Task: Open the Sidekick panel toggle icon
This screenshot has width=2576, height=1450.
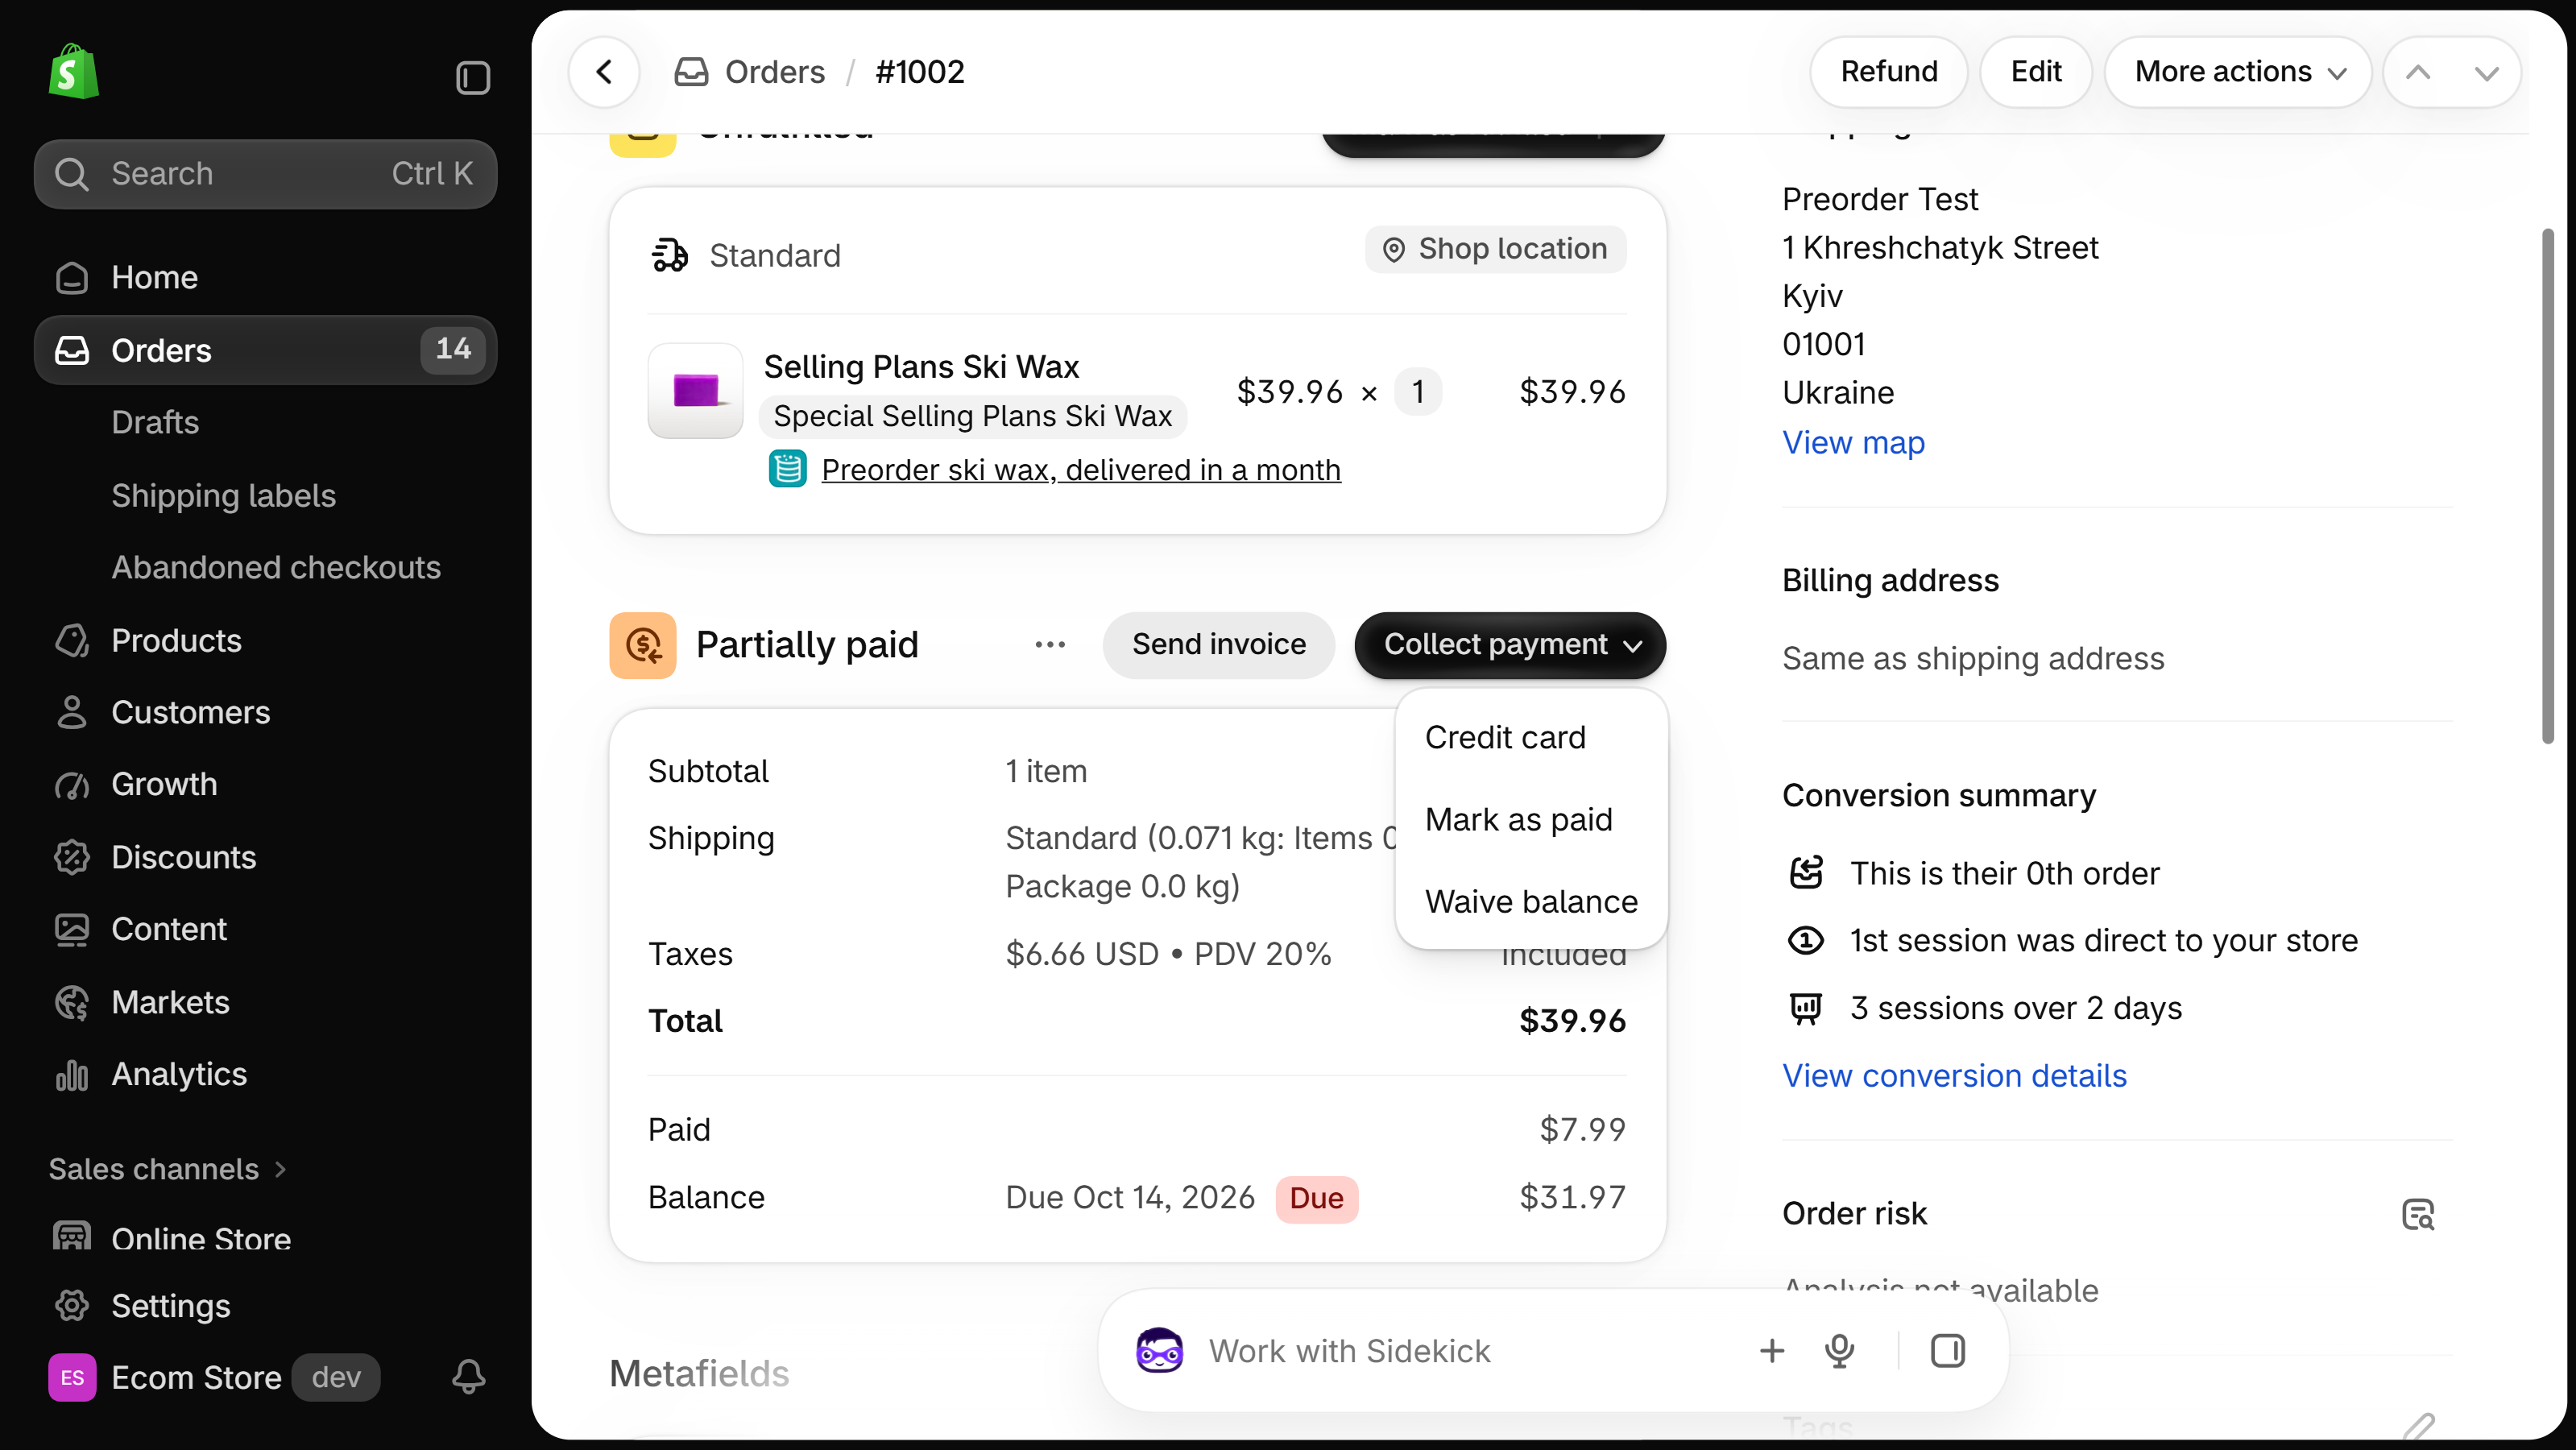Action: (x=1947, y=1350)
